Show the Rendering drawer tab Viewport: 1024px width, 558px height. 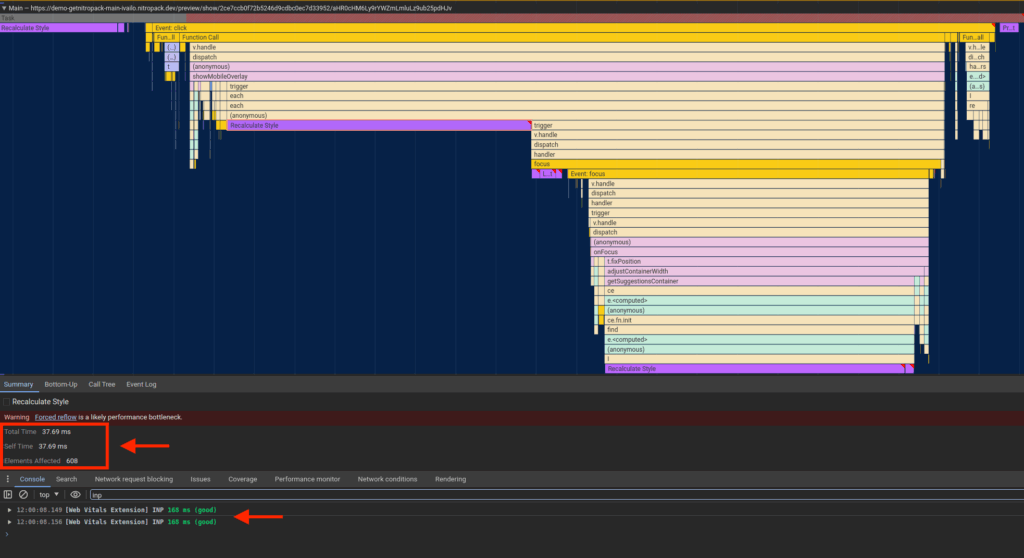coord(450,479)
